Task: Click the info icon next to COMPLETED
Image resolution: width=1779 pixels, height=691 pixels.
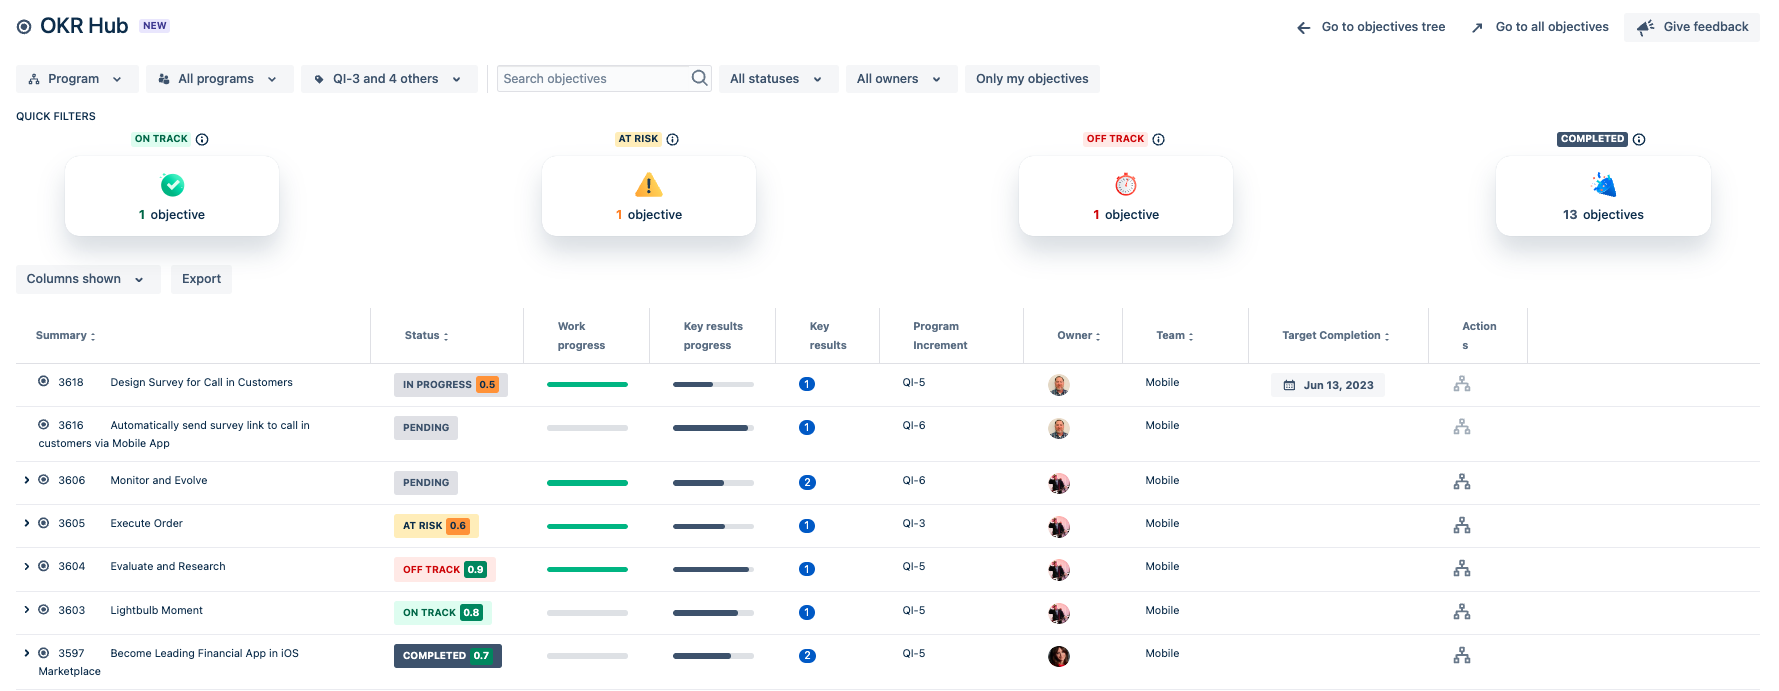Action: (1639, 140)
